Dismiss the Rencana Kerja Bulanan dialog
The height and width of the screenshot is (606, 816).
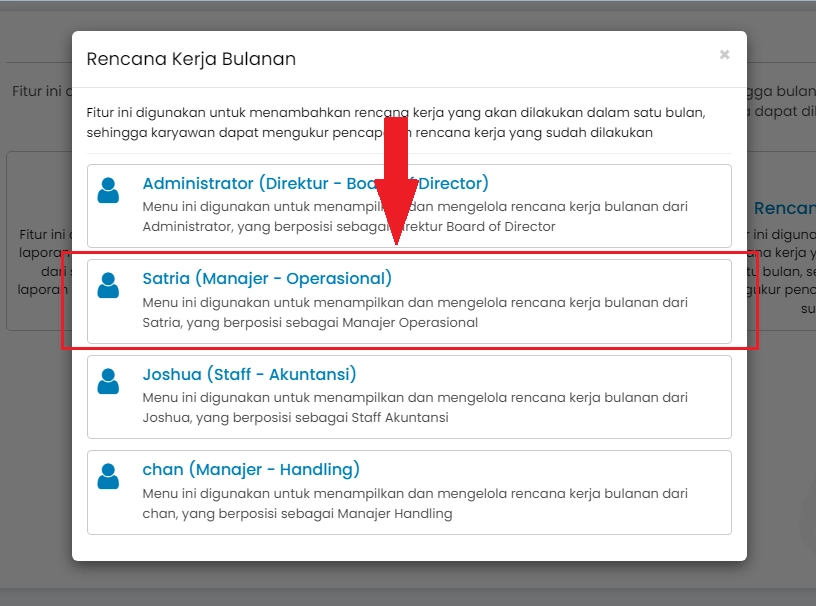click(x=724, y=55)
